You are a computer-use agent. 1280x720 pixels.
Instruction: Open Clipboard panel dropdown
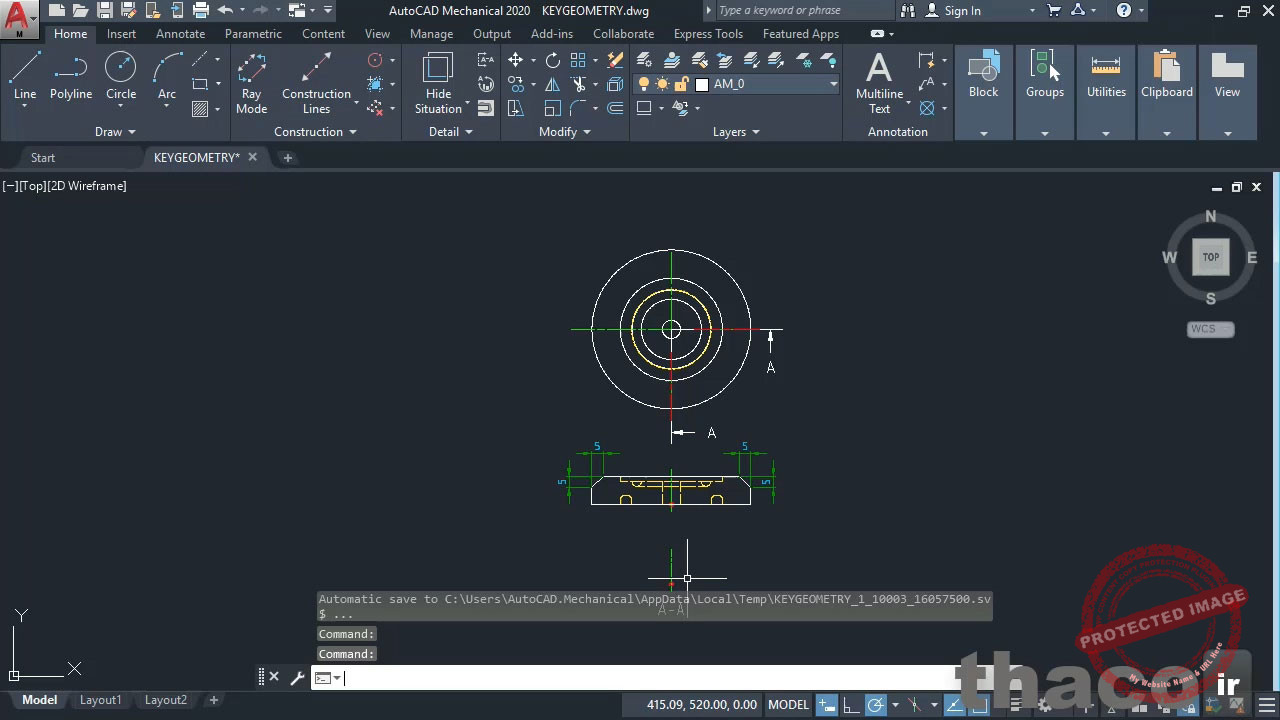pos(1167,133)
